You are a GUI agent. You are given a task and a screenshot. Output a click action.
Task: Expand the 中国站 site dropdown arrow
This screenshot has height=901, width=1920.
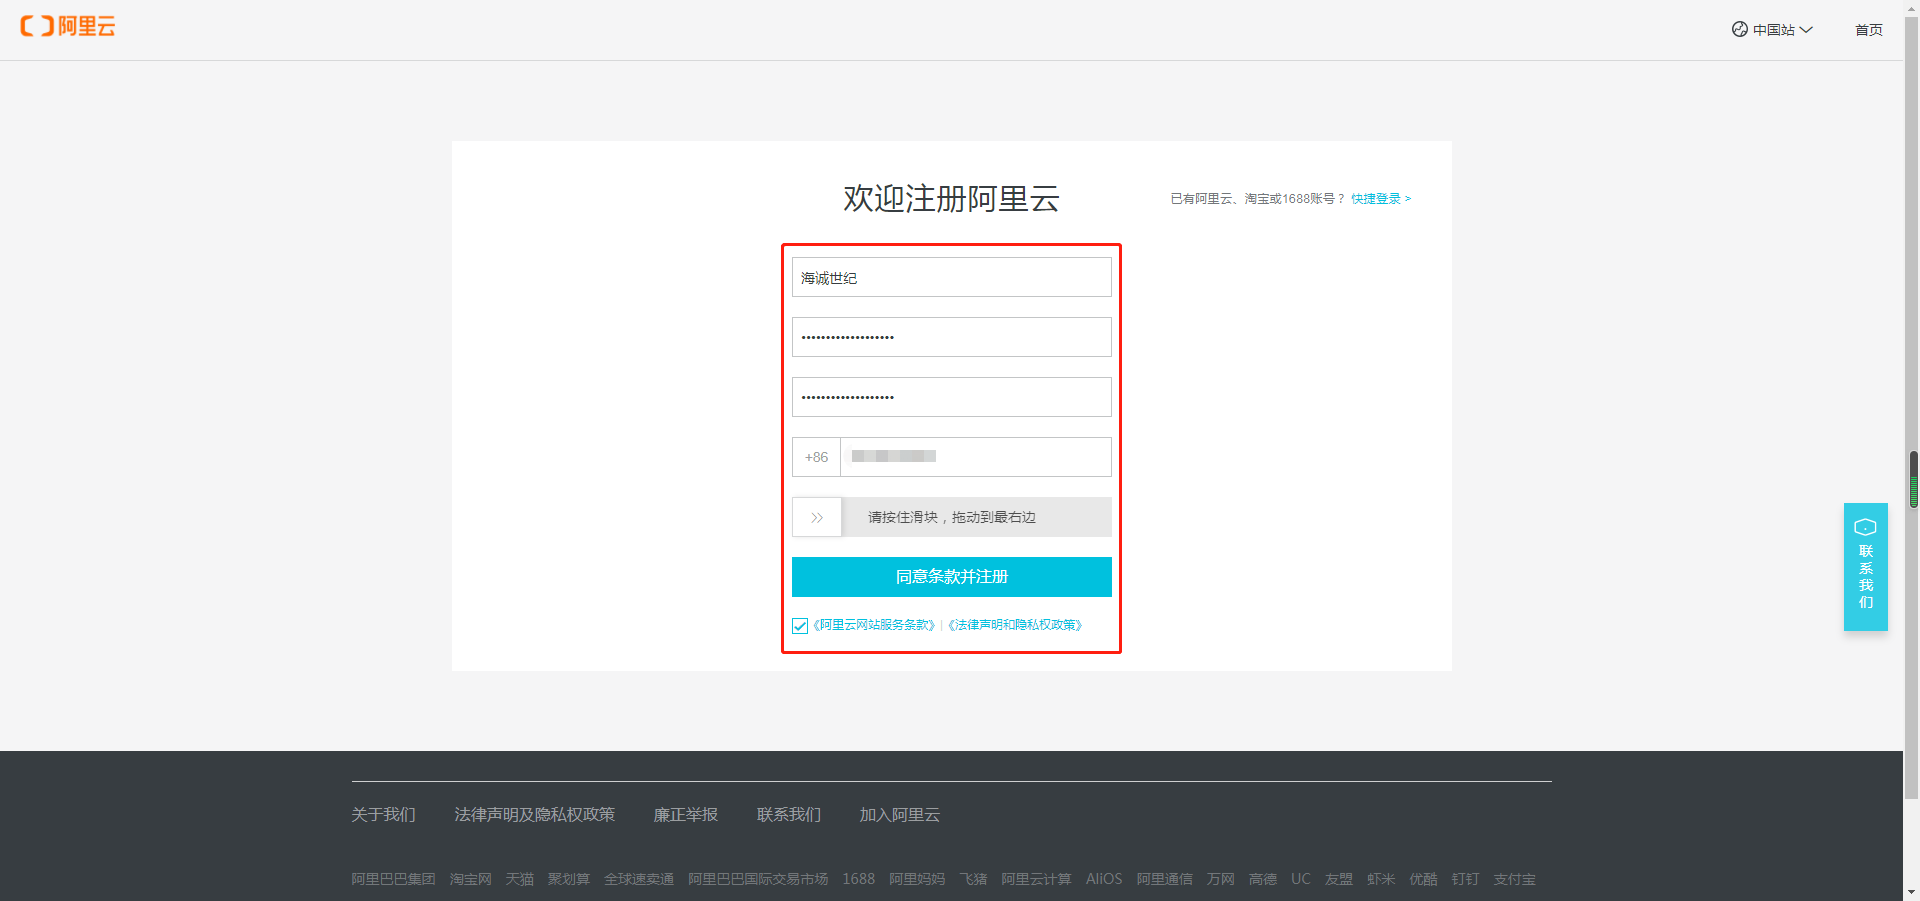pos(1806,30)
